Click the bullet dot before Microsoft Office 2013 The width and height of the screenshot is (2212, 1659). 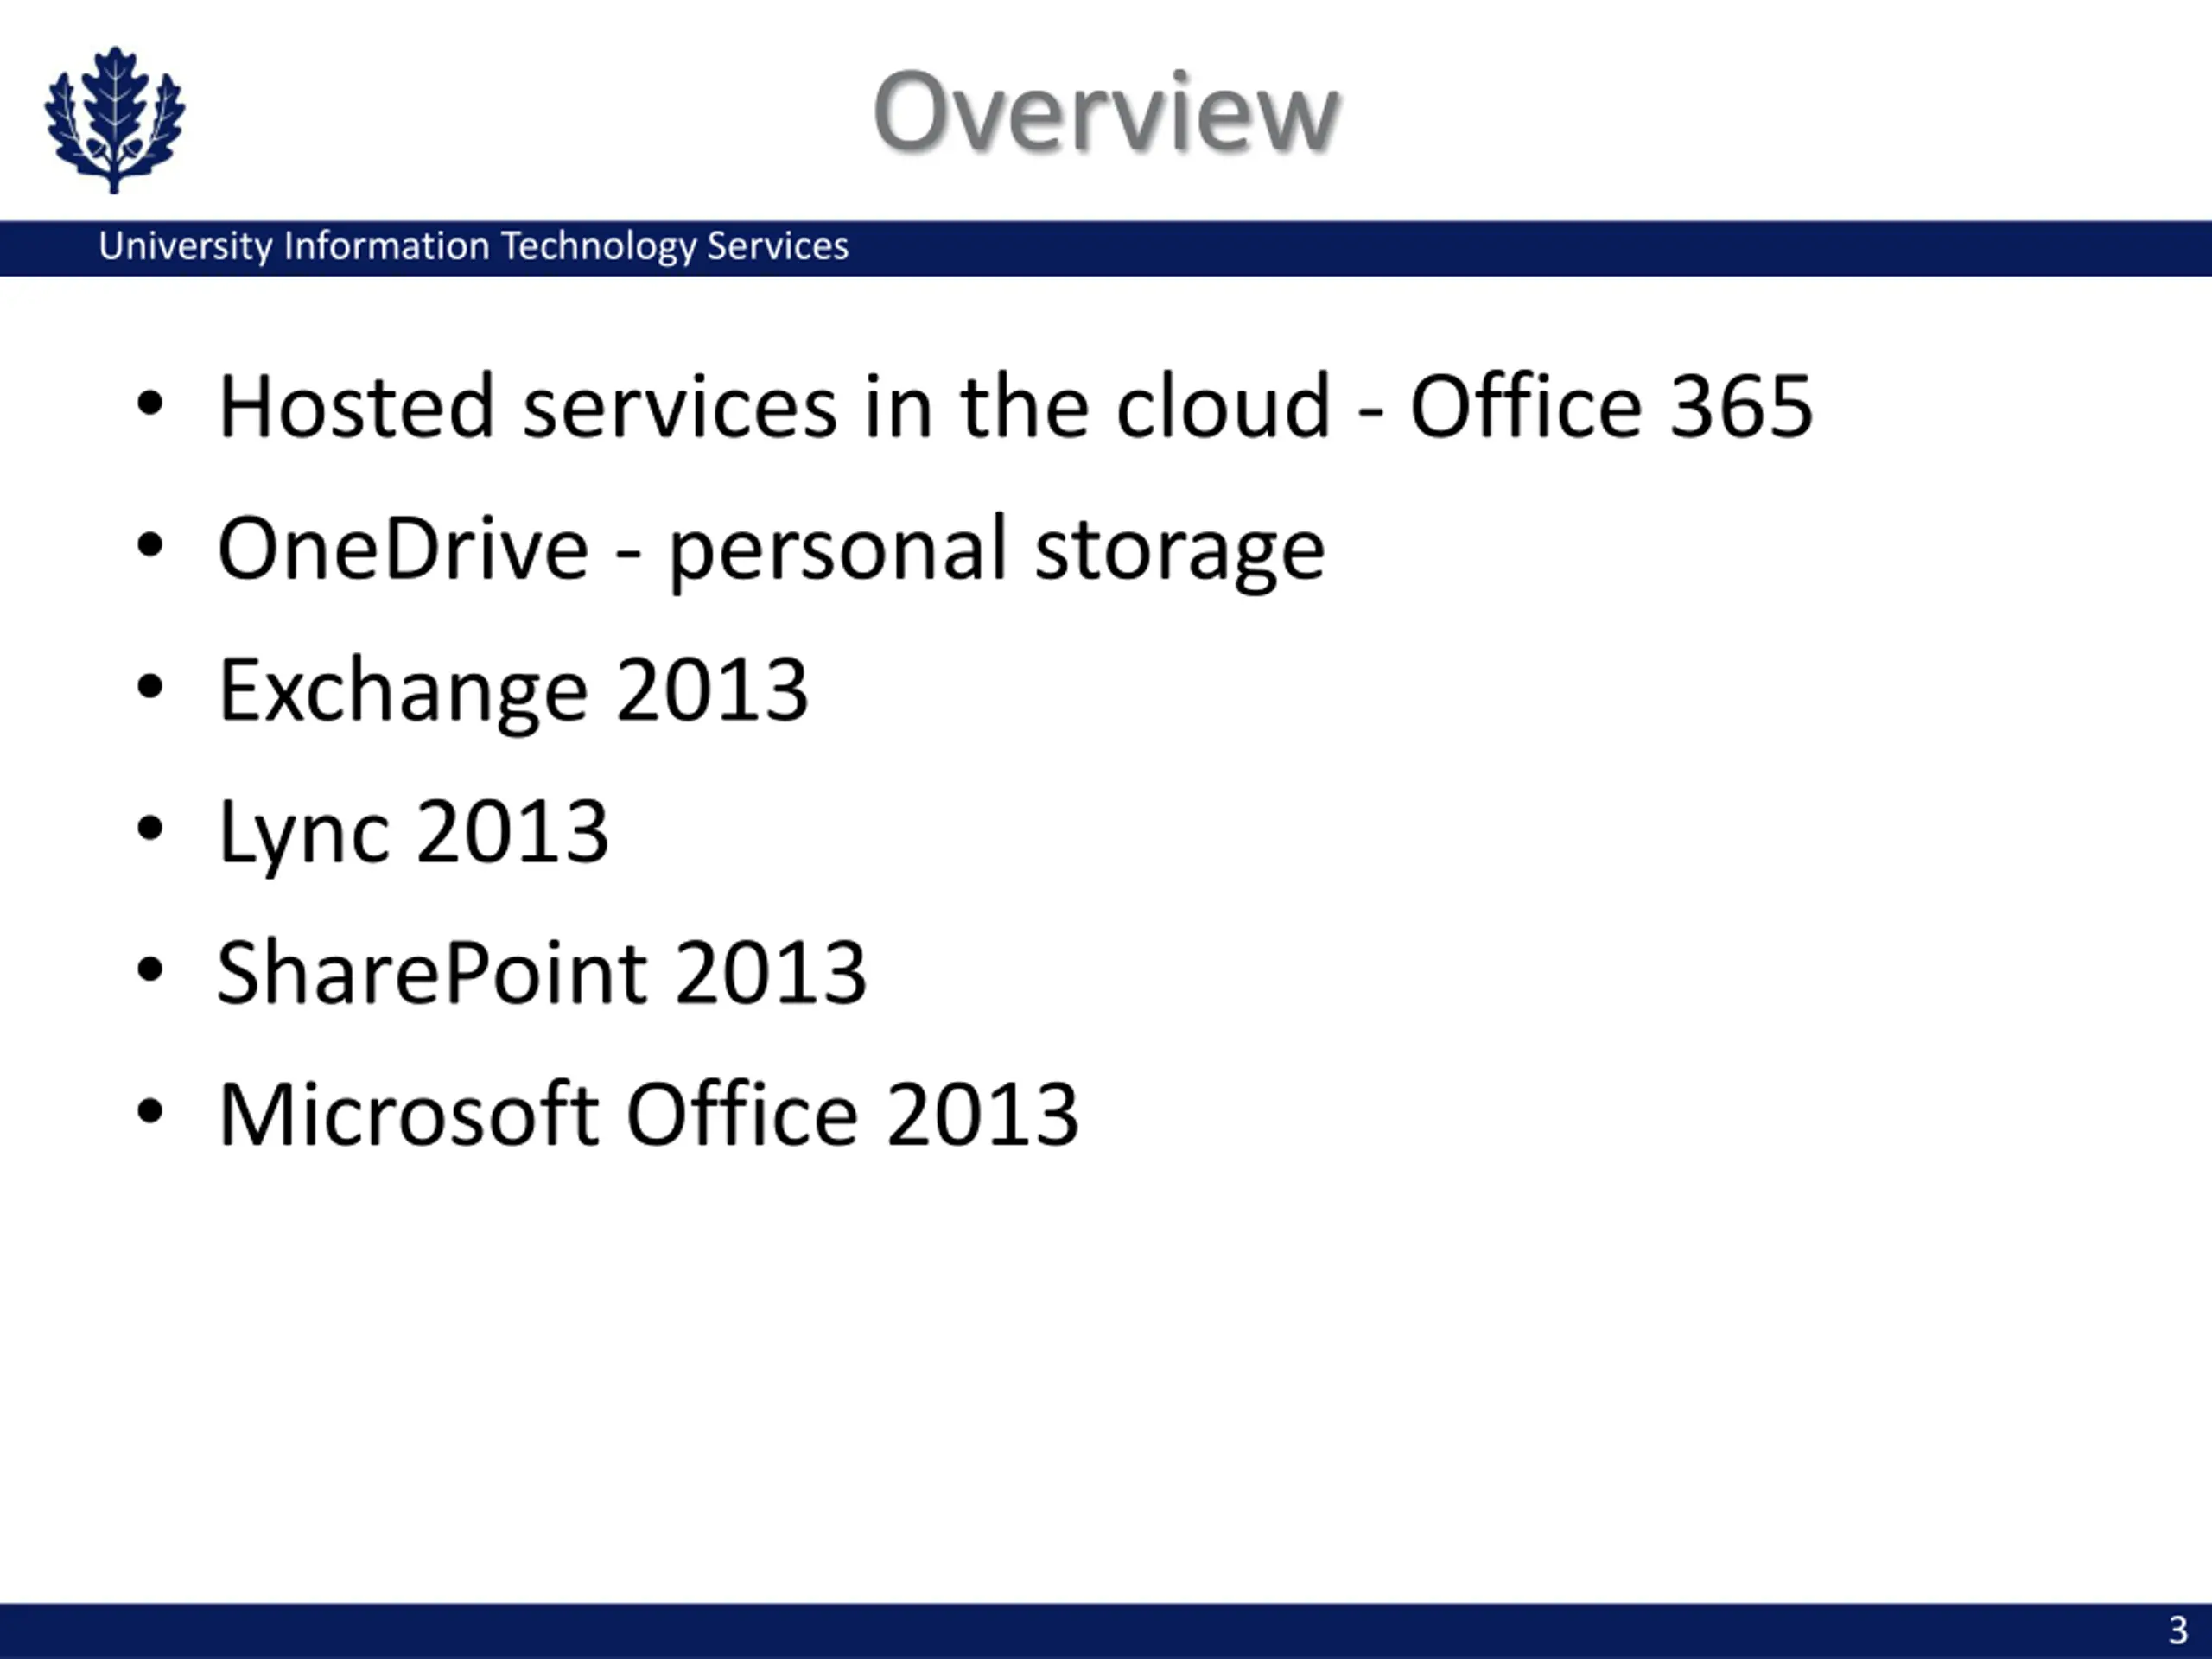click(x=150, y=1112)
